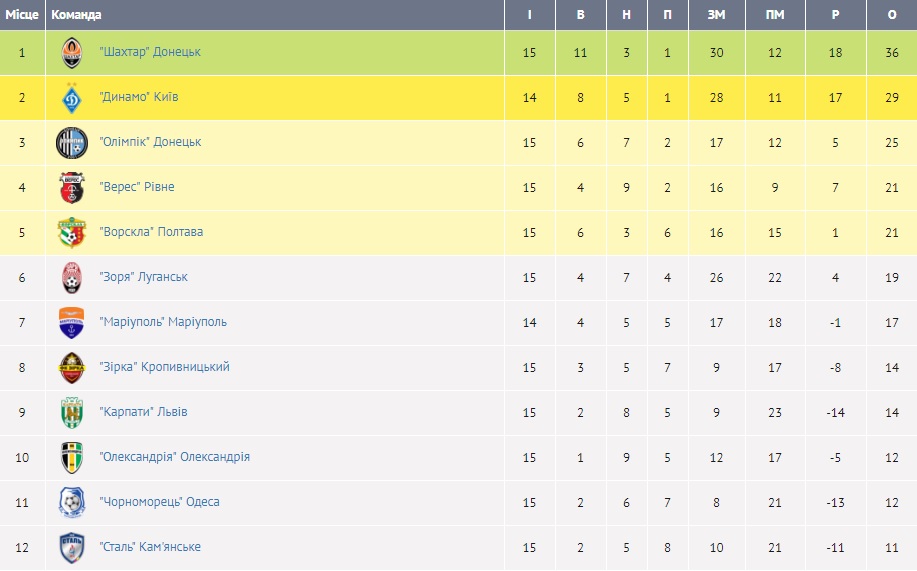Click the Karpaty Lviv team crest
Screen dimensions: 917x571
[71, 412]
